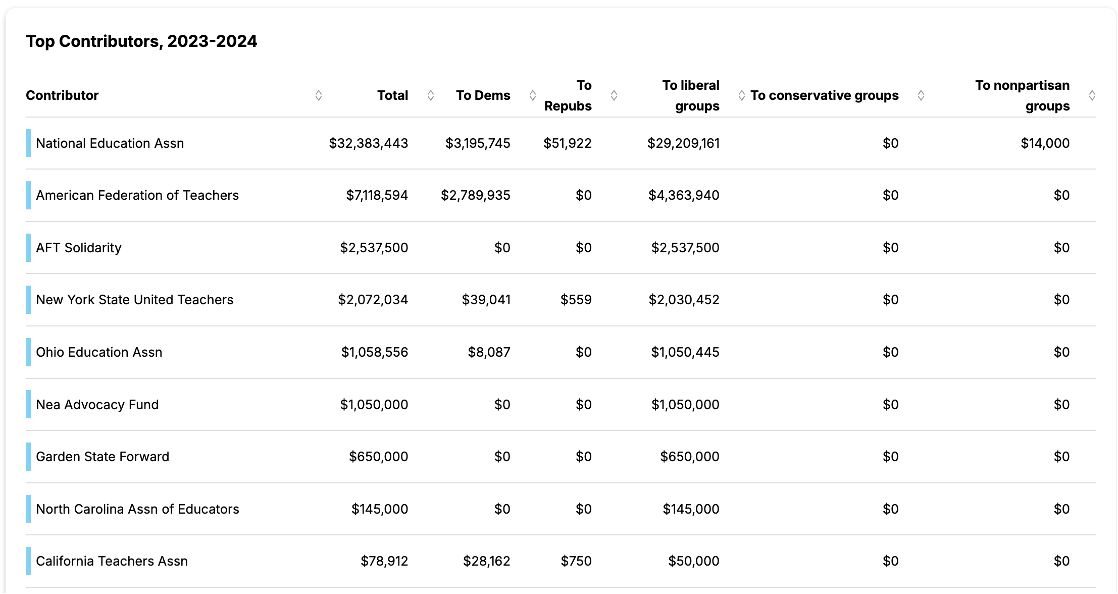The width and height of the screenshot is (1118, 594).
Task: Sort by Total using its arrow icon
Action: (431, 96)
